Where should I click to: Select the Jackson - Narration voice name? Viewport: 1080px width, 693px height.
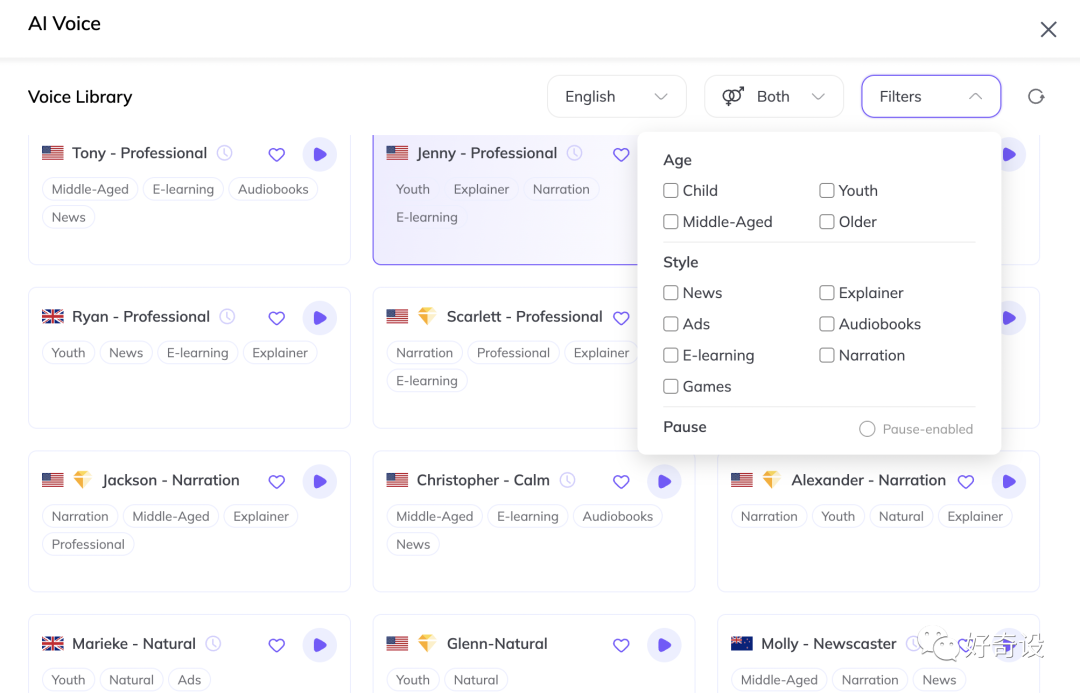pos(171,480)
